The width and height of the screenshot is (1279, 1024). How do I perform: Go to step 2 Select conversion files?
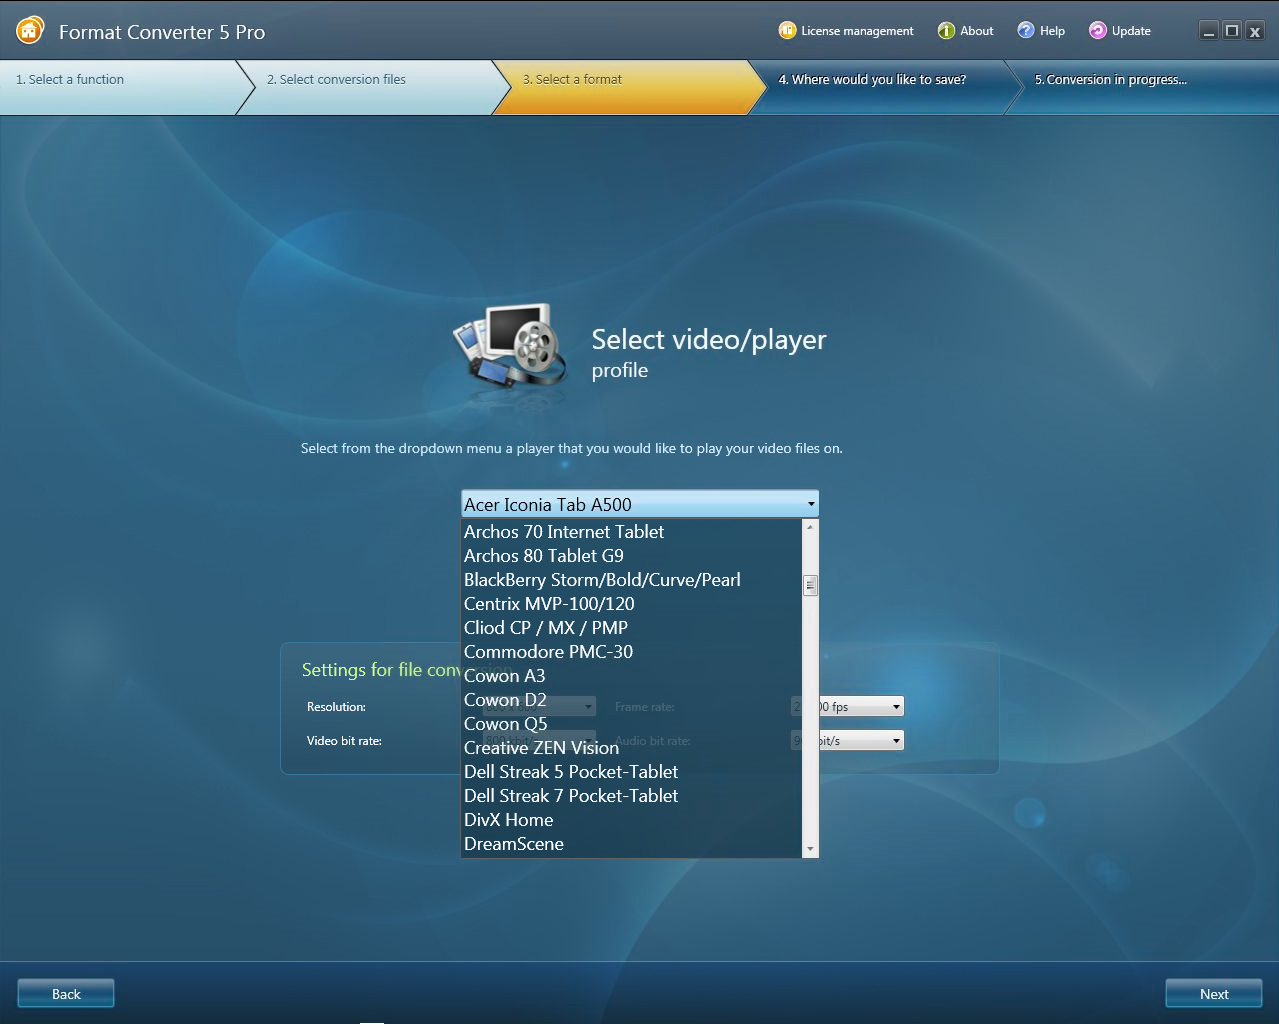coord(336,80)
